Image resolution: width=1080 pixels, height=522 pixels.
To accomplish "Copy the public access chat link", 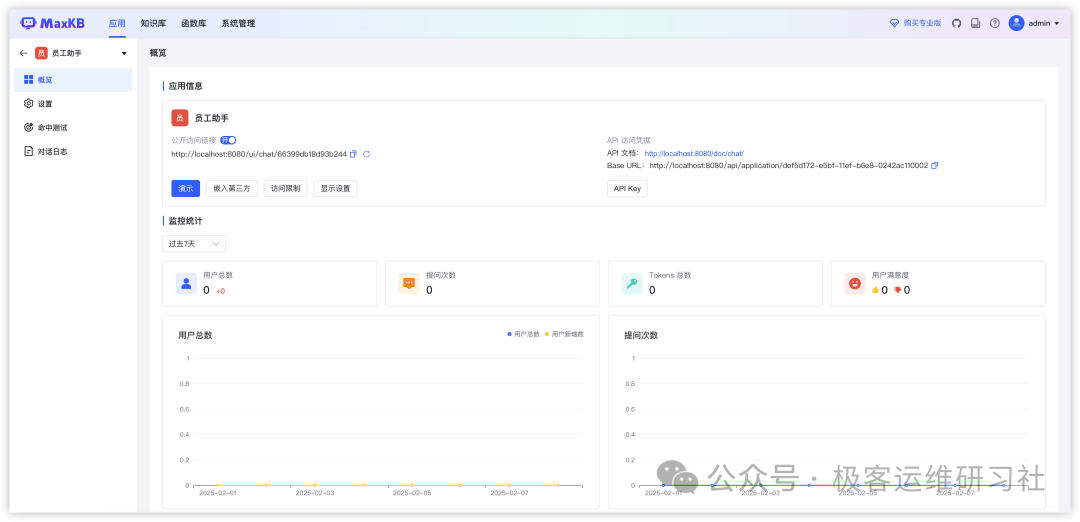I will [353, 154].
